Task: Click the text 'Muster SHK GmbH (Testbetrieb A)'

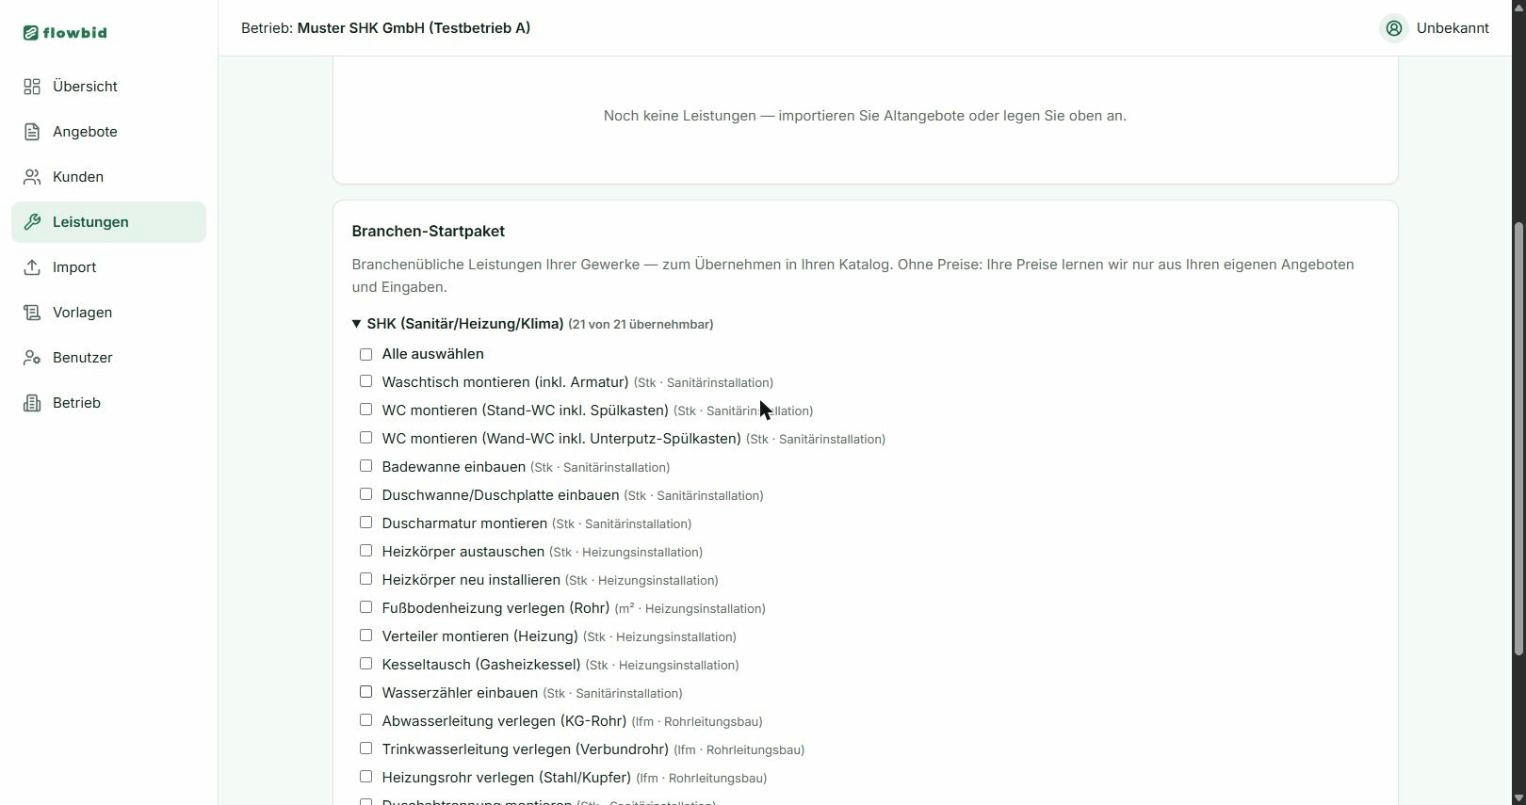Action: click(x=414, y=28)
